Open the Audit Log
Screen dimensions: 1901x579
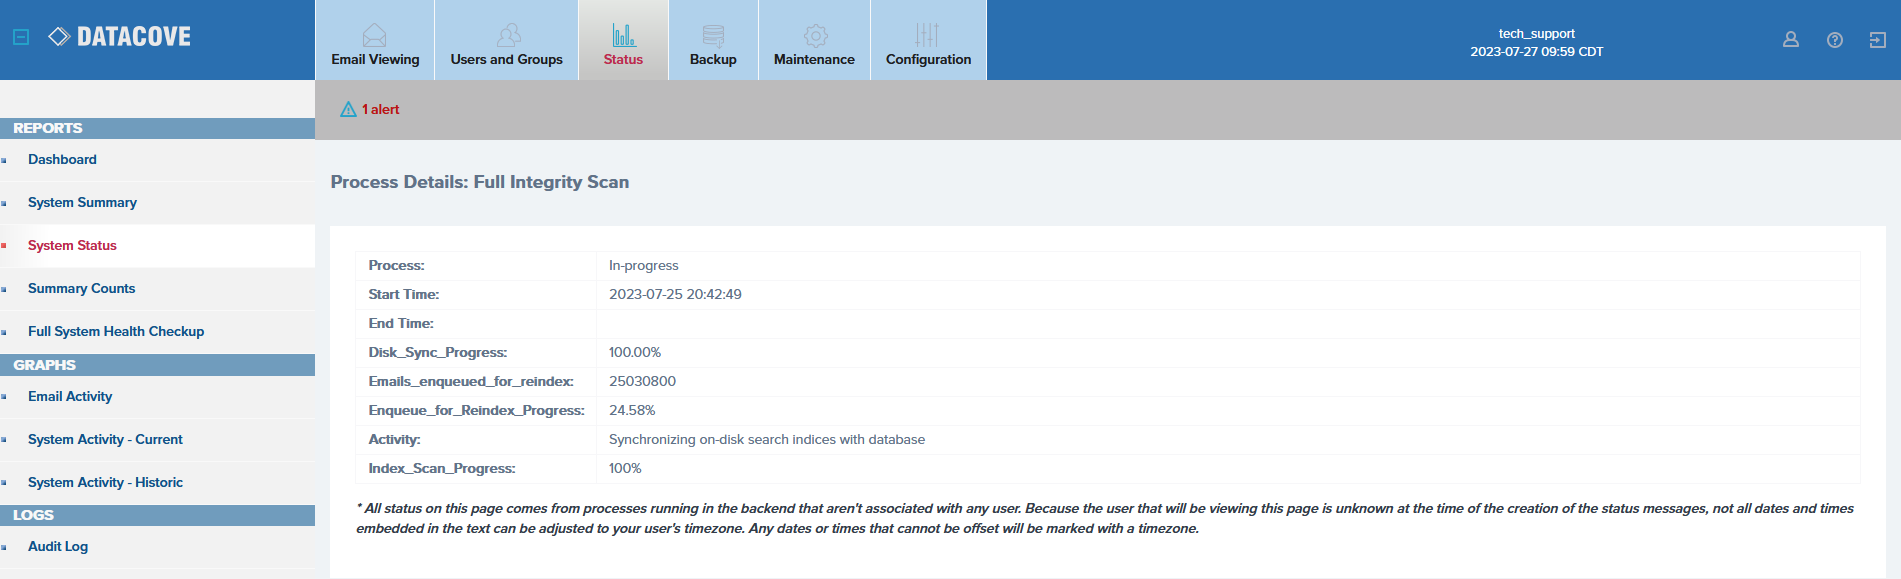pyautogui.click(x=58, y=547)
